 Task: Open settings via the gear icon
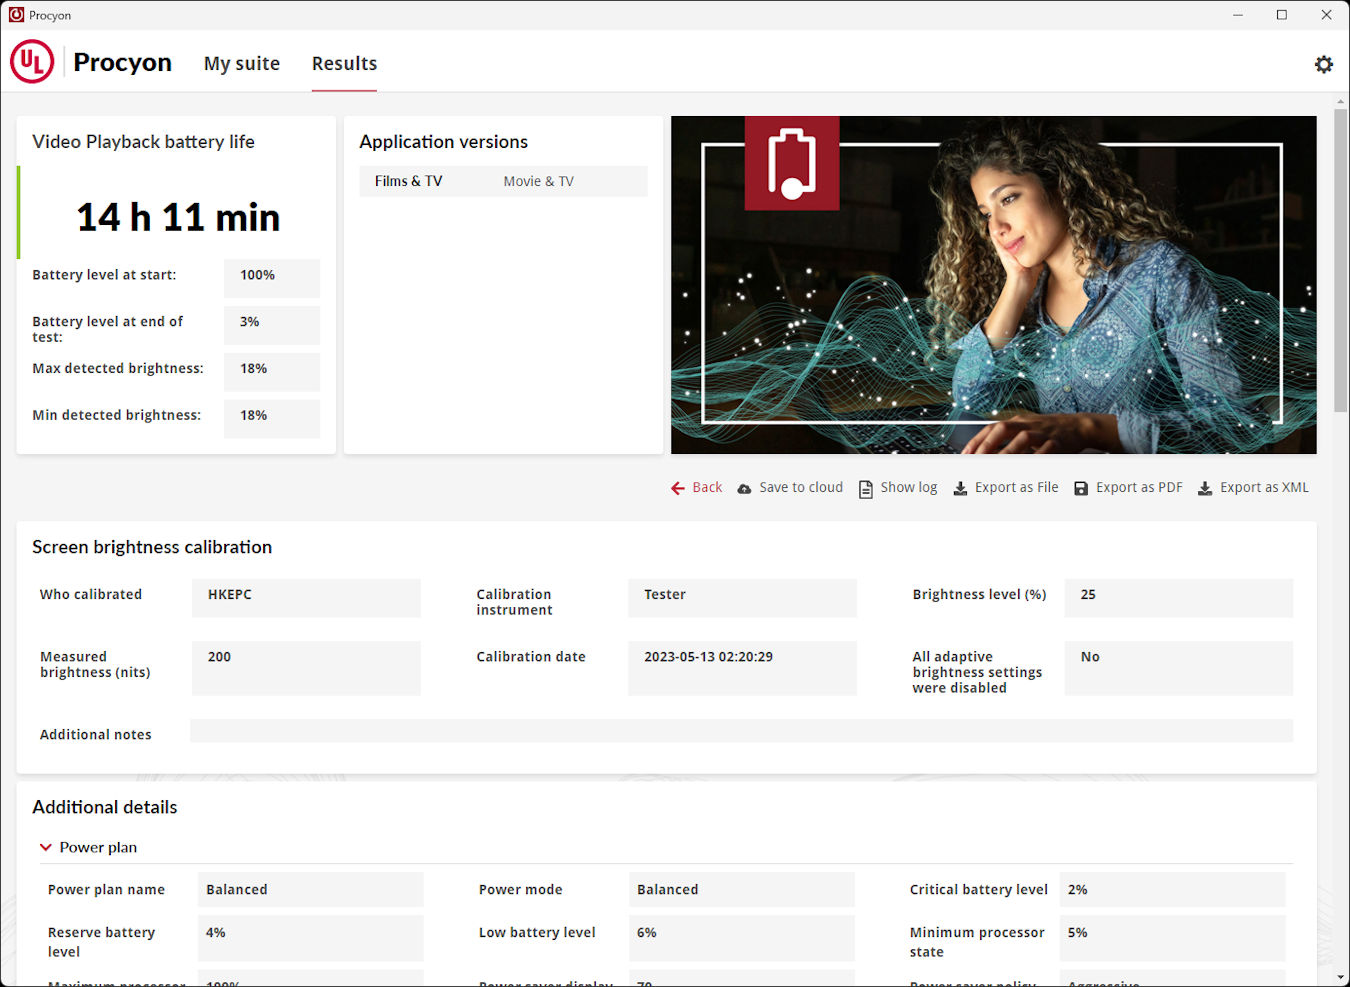click(1323, 64)
